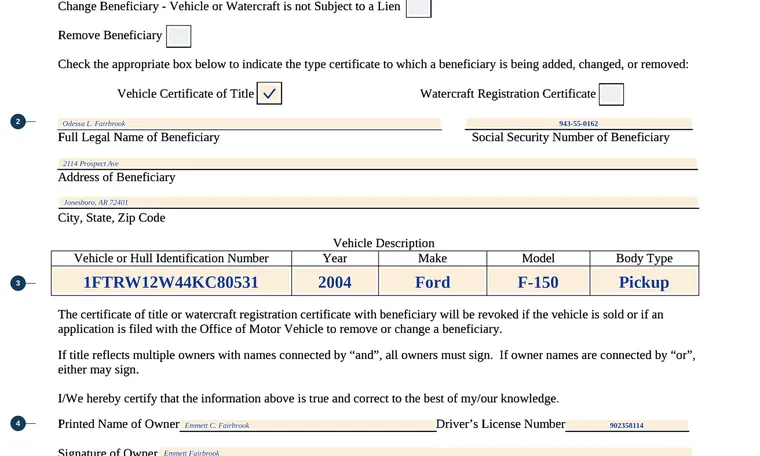Image resolution: width=760 pixels, height=456 pixels.
Task: Uncheck the Vehicle Certificate of Title box
Action: point(269,94)
